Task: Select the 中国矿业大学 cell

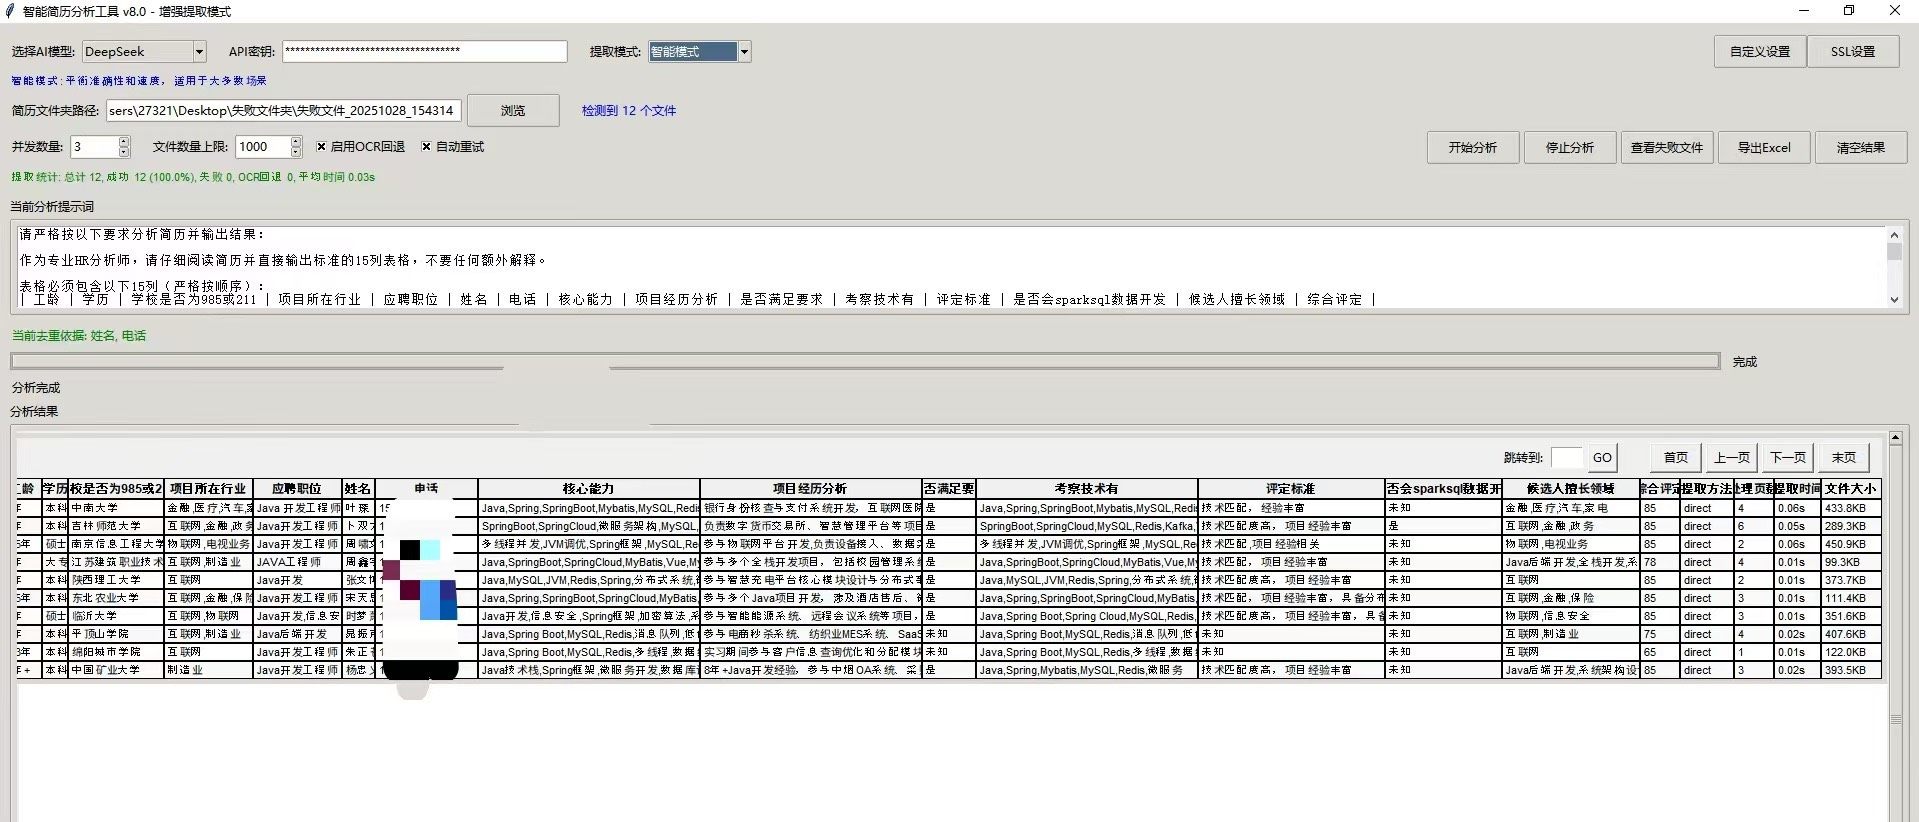Action: click(x=115, y=670)
